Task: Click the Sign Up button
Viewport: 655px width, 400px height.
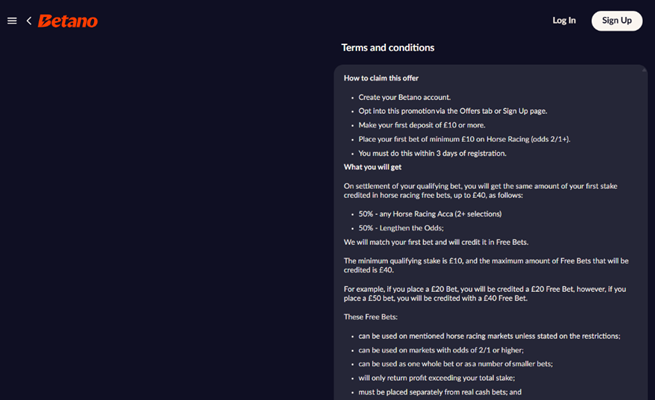Action: click(617, 20)
